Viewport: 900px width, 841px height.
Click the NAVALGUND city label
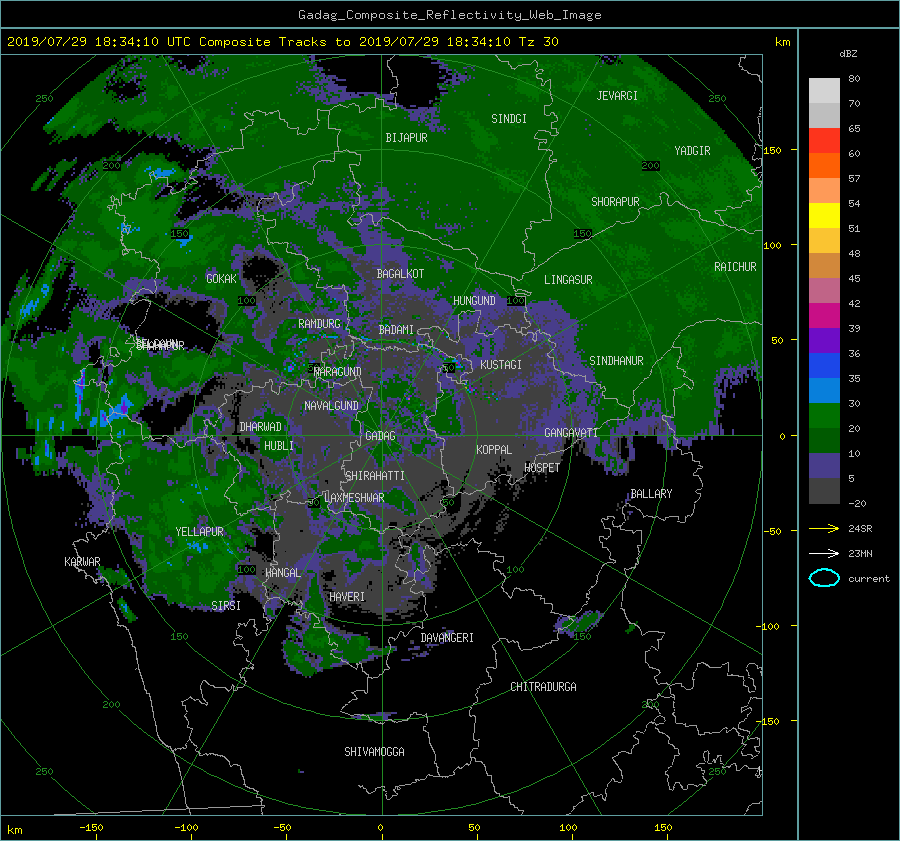point(331,406)
